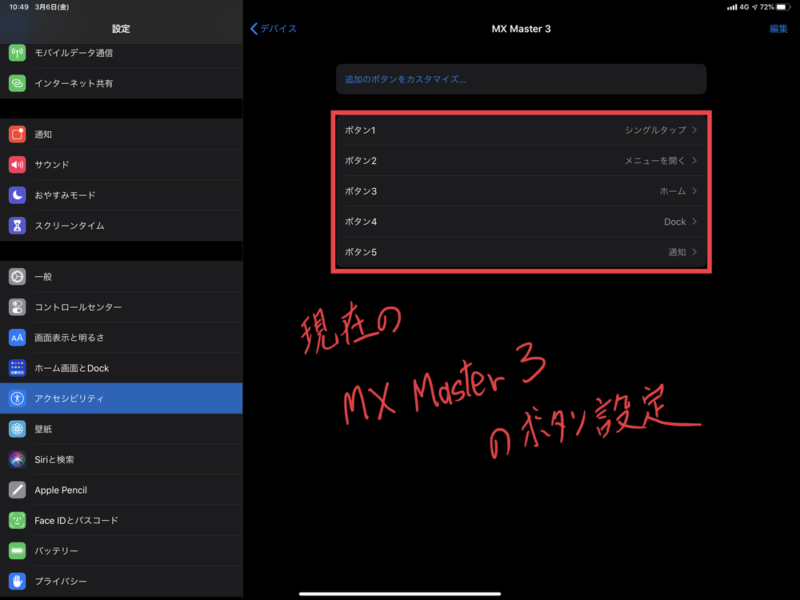This screenshot has width=800, height=600.
Task: Tap the スクリーンタイム hourglass icon
Action: [x=17, y=226]
